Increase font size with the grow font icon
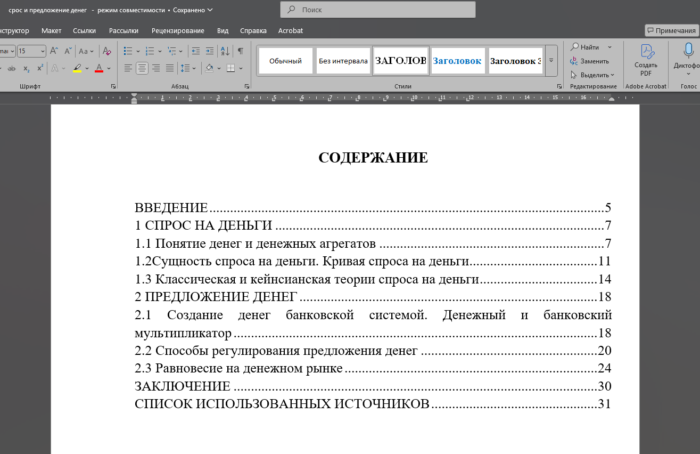This screenshot has width=700, height=454. [54, 51]
